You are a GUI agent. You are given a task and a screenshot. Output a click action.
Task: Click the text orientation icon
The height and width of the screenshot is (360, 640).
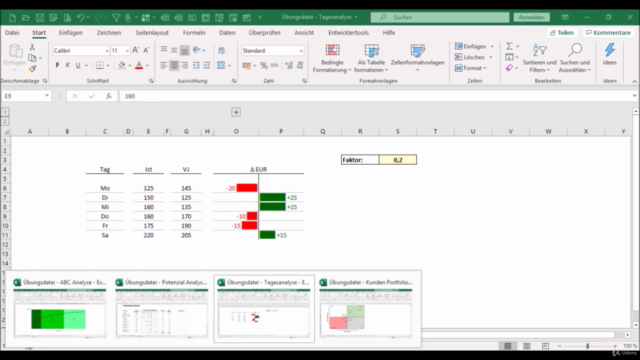[197, 50]
